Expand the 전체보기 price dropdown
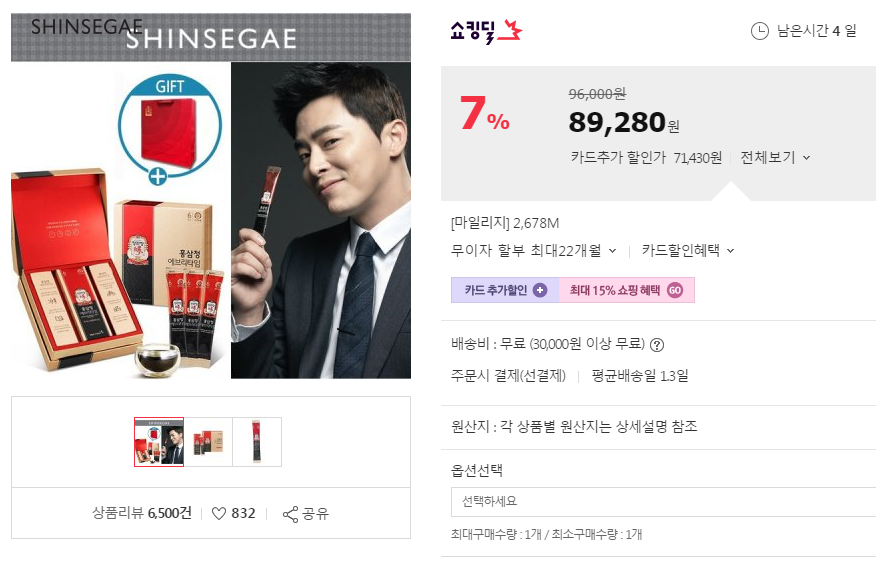This screenshot has height=570, width=876. 775,158
